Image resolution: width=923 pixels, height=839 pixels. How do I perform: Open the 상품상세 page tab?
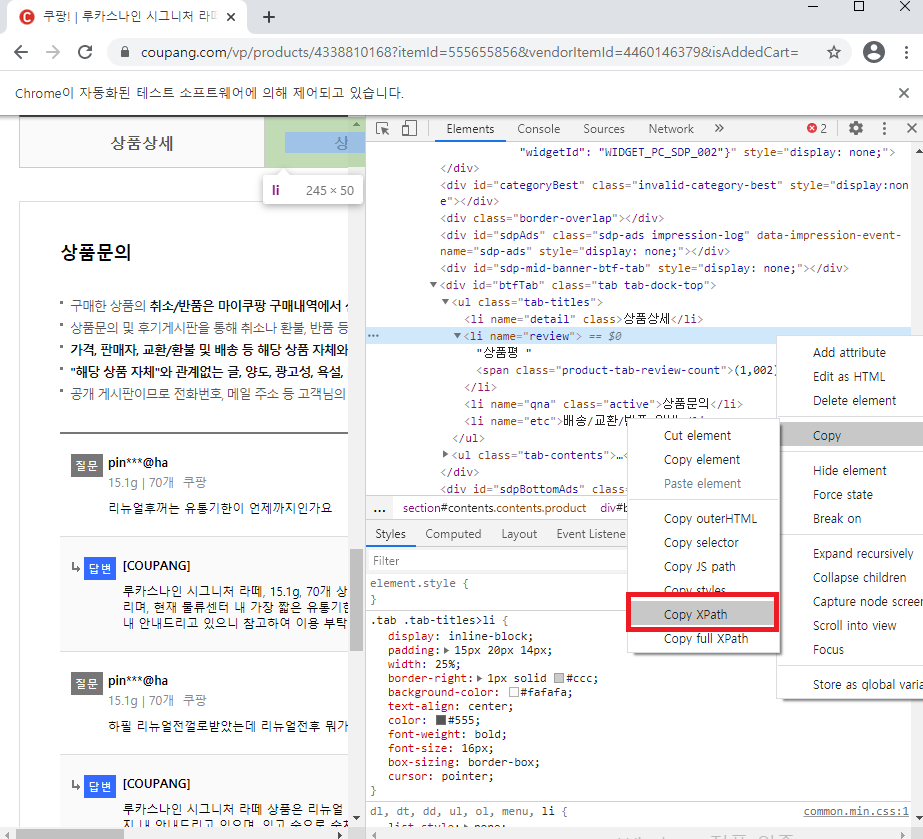[142, 142]
